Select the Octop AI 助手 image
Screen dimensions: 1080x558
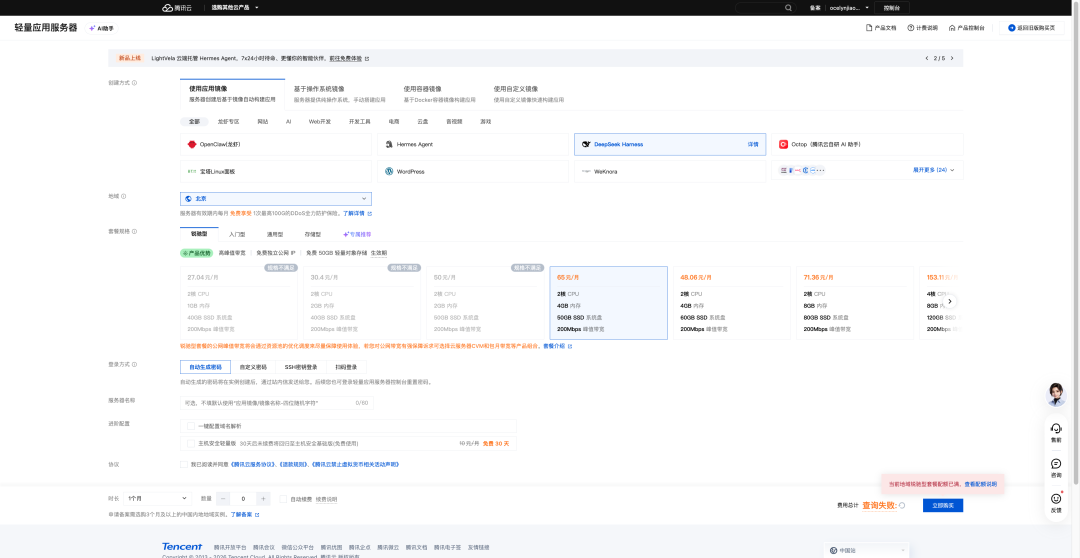[x=867, y=145]
